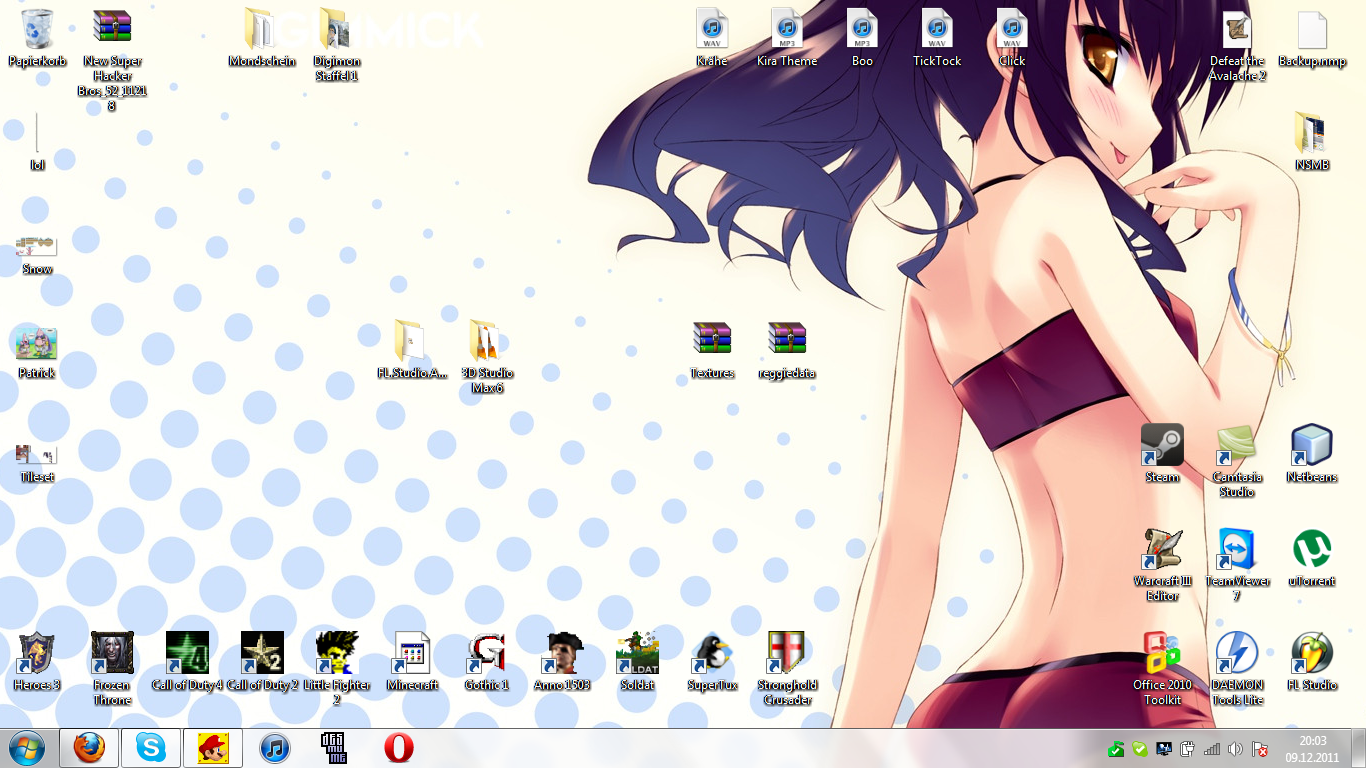1366x768 pixels.
Task: Launch FL Studio from the desktop
Action: point(1311,654)
